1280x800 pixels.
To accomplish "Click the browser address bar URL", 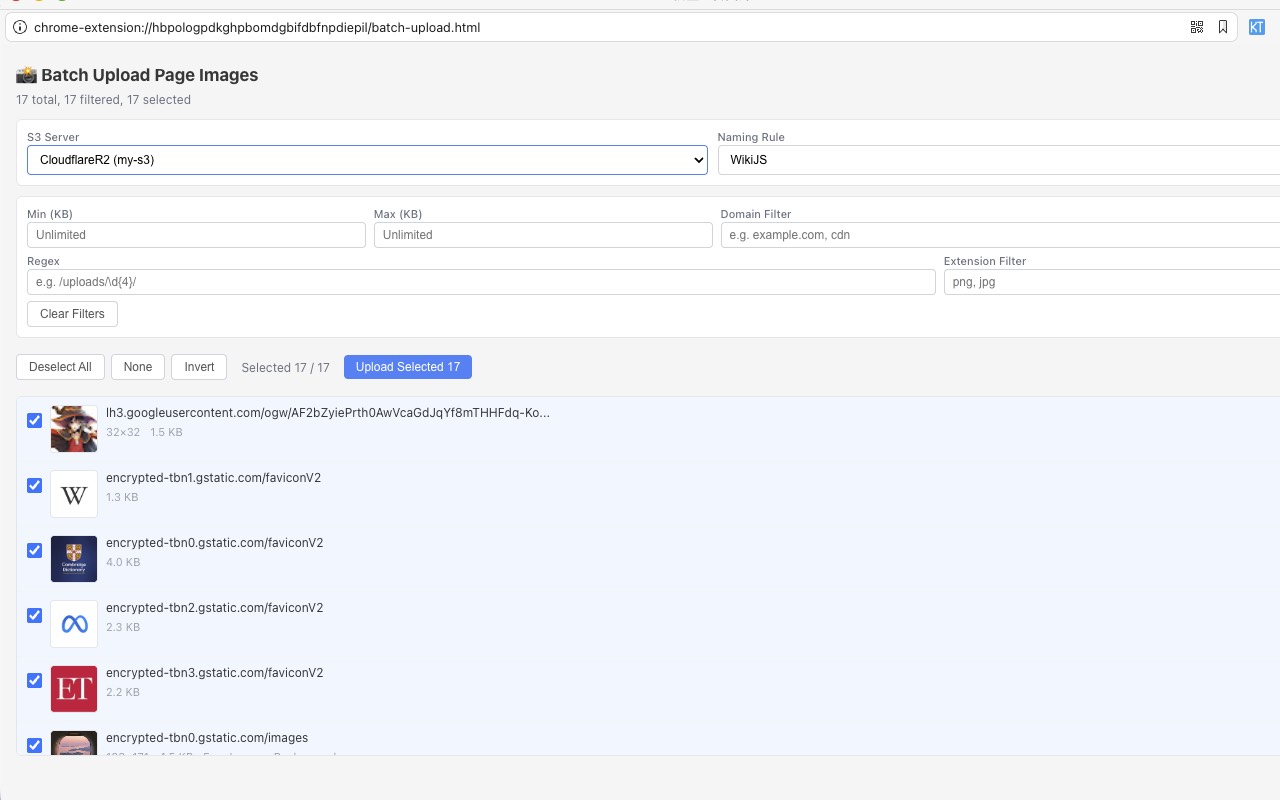I will (257, 27).
